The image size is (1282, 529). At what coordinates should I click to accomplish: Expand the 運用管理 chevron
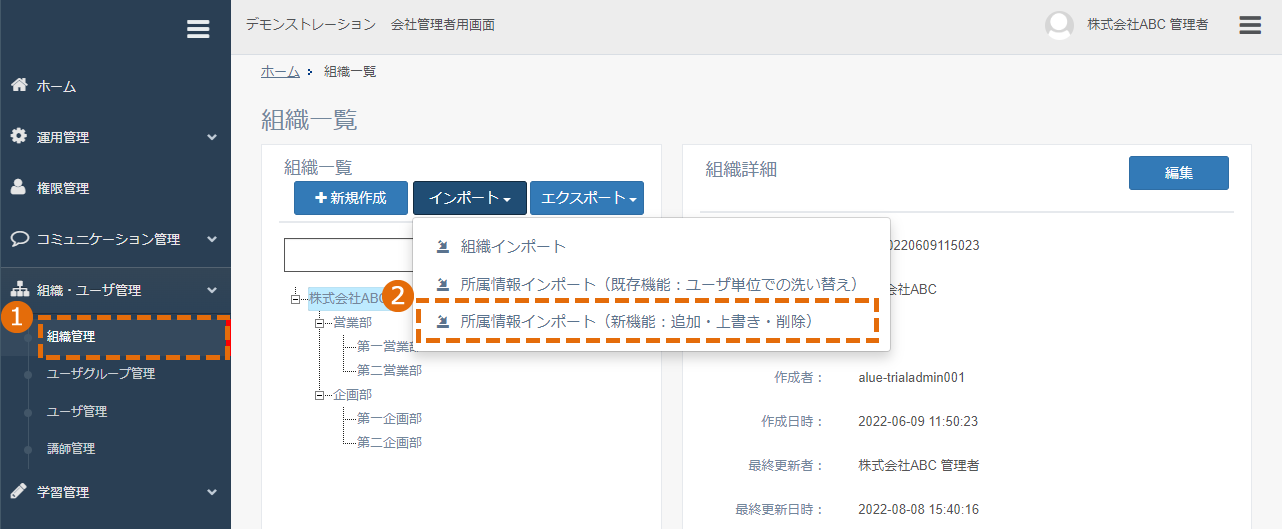(212, 137)
